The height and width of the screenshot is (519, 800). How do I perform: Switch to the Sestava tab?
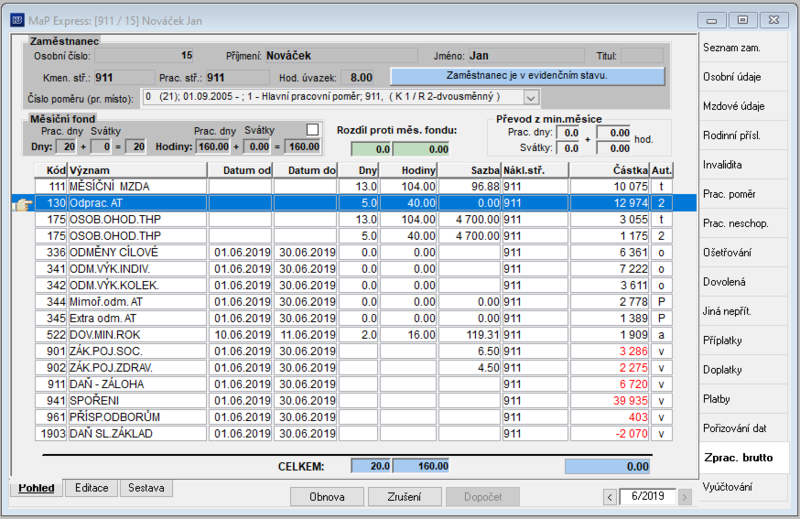click(x=146, y=488)
